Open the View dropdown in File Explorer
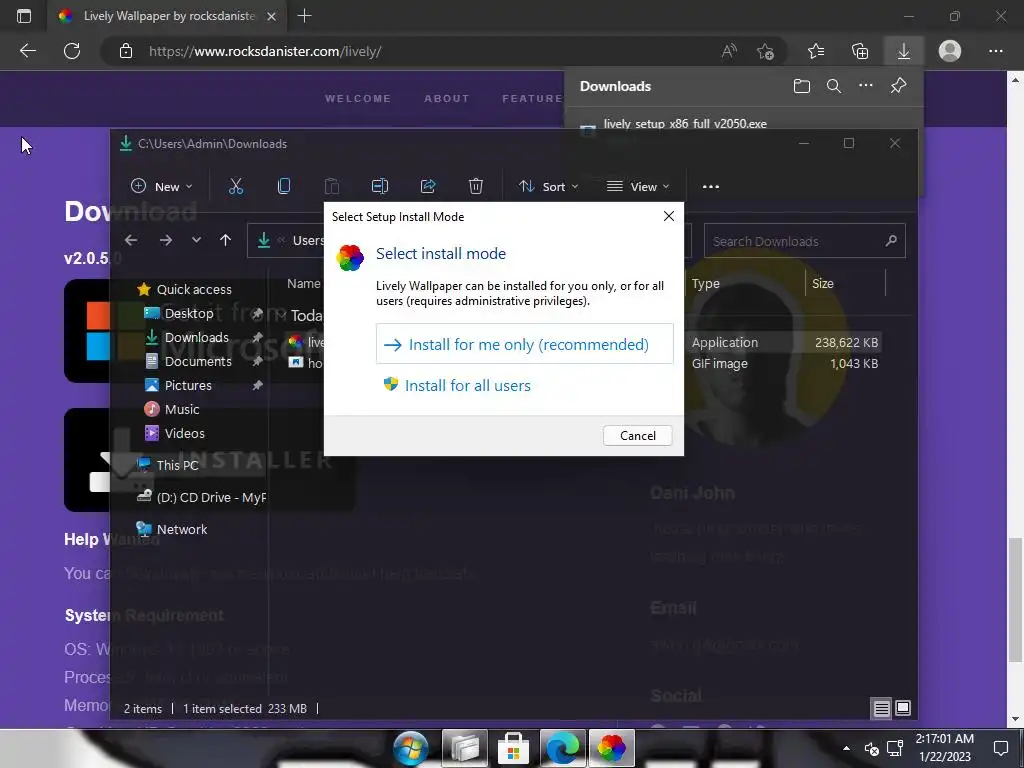 coord(638,186)
